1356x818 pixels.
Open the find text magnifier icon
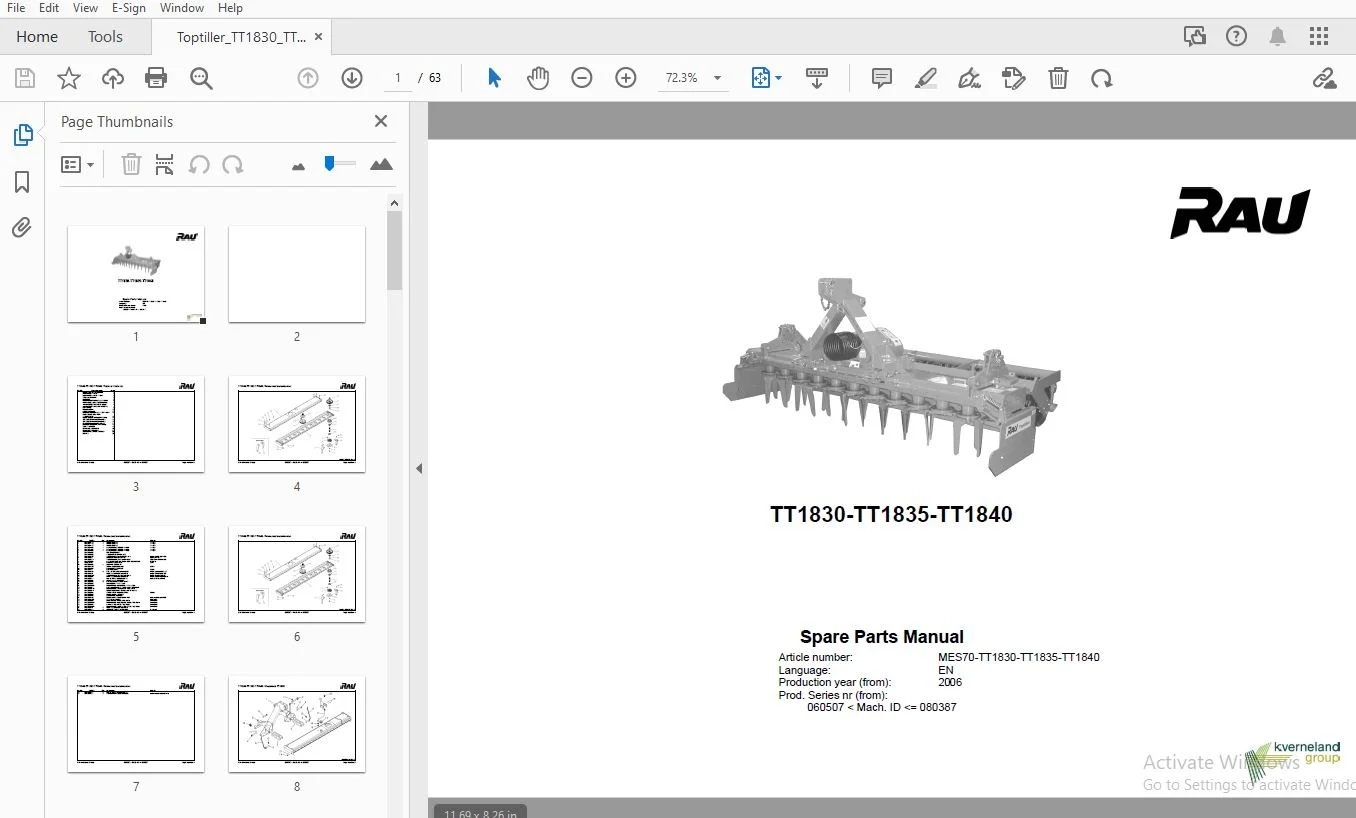[201, 78]
